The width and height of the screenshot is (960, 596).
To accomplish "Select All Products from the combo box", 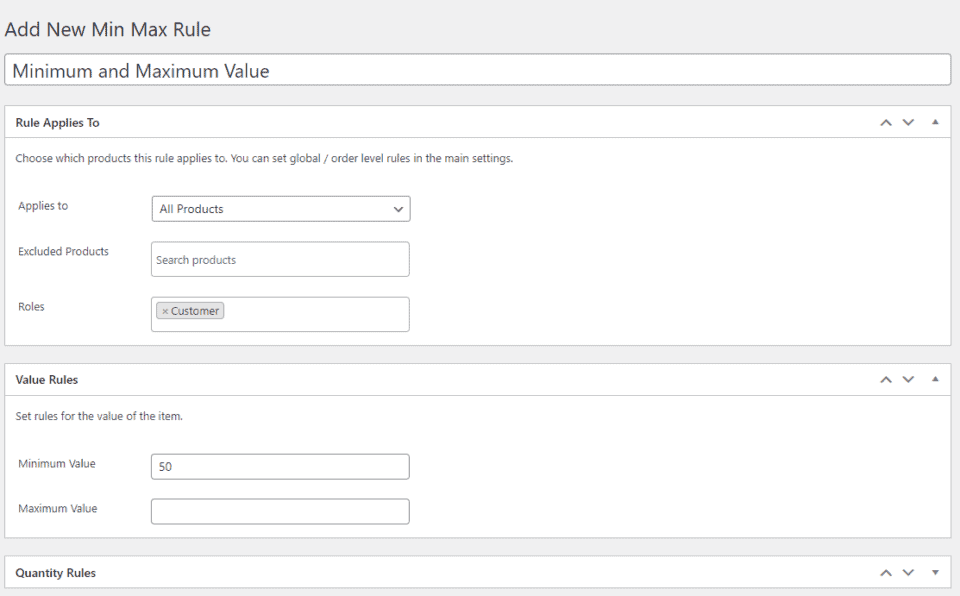I will tap(280, 209).
